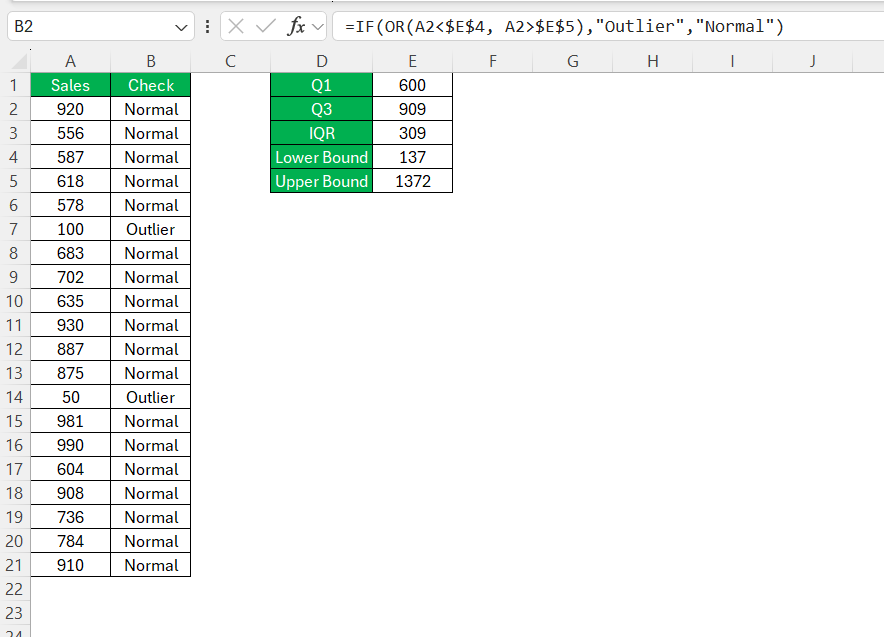This screenshot has width=884, height=637.
Task: Select the IQR cell
Action: tap(321, 133)
